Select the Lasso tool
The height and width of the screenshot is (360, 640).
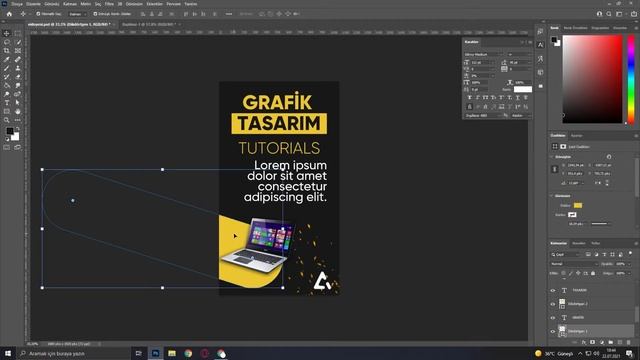[x=7, y=42]
